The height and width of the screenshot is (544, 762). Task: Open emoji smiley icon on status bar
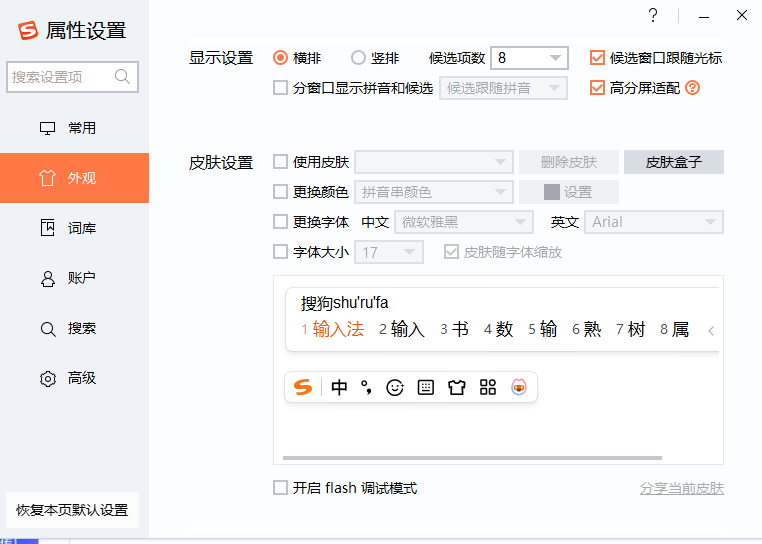395,387
